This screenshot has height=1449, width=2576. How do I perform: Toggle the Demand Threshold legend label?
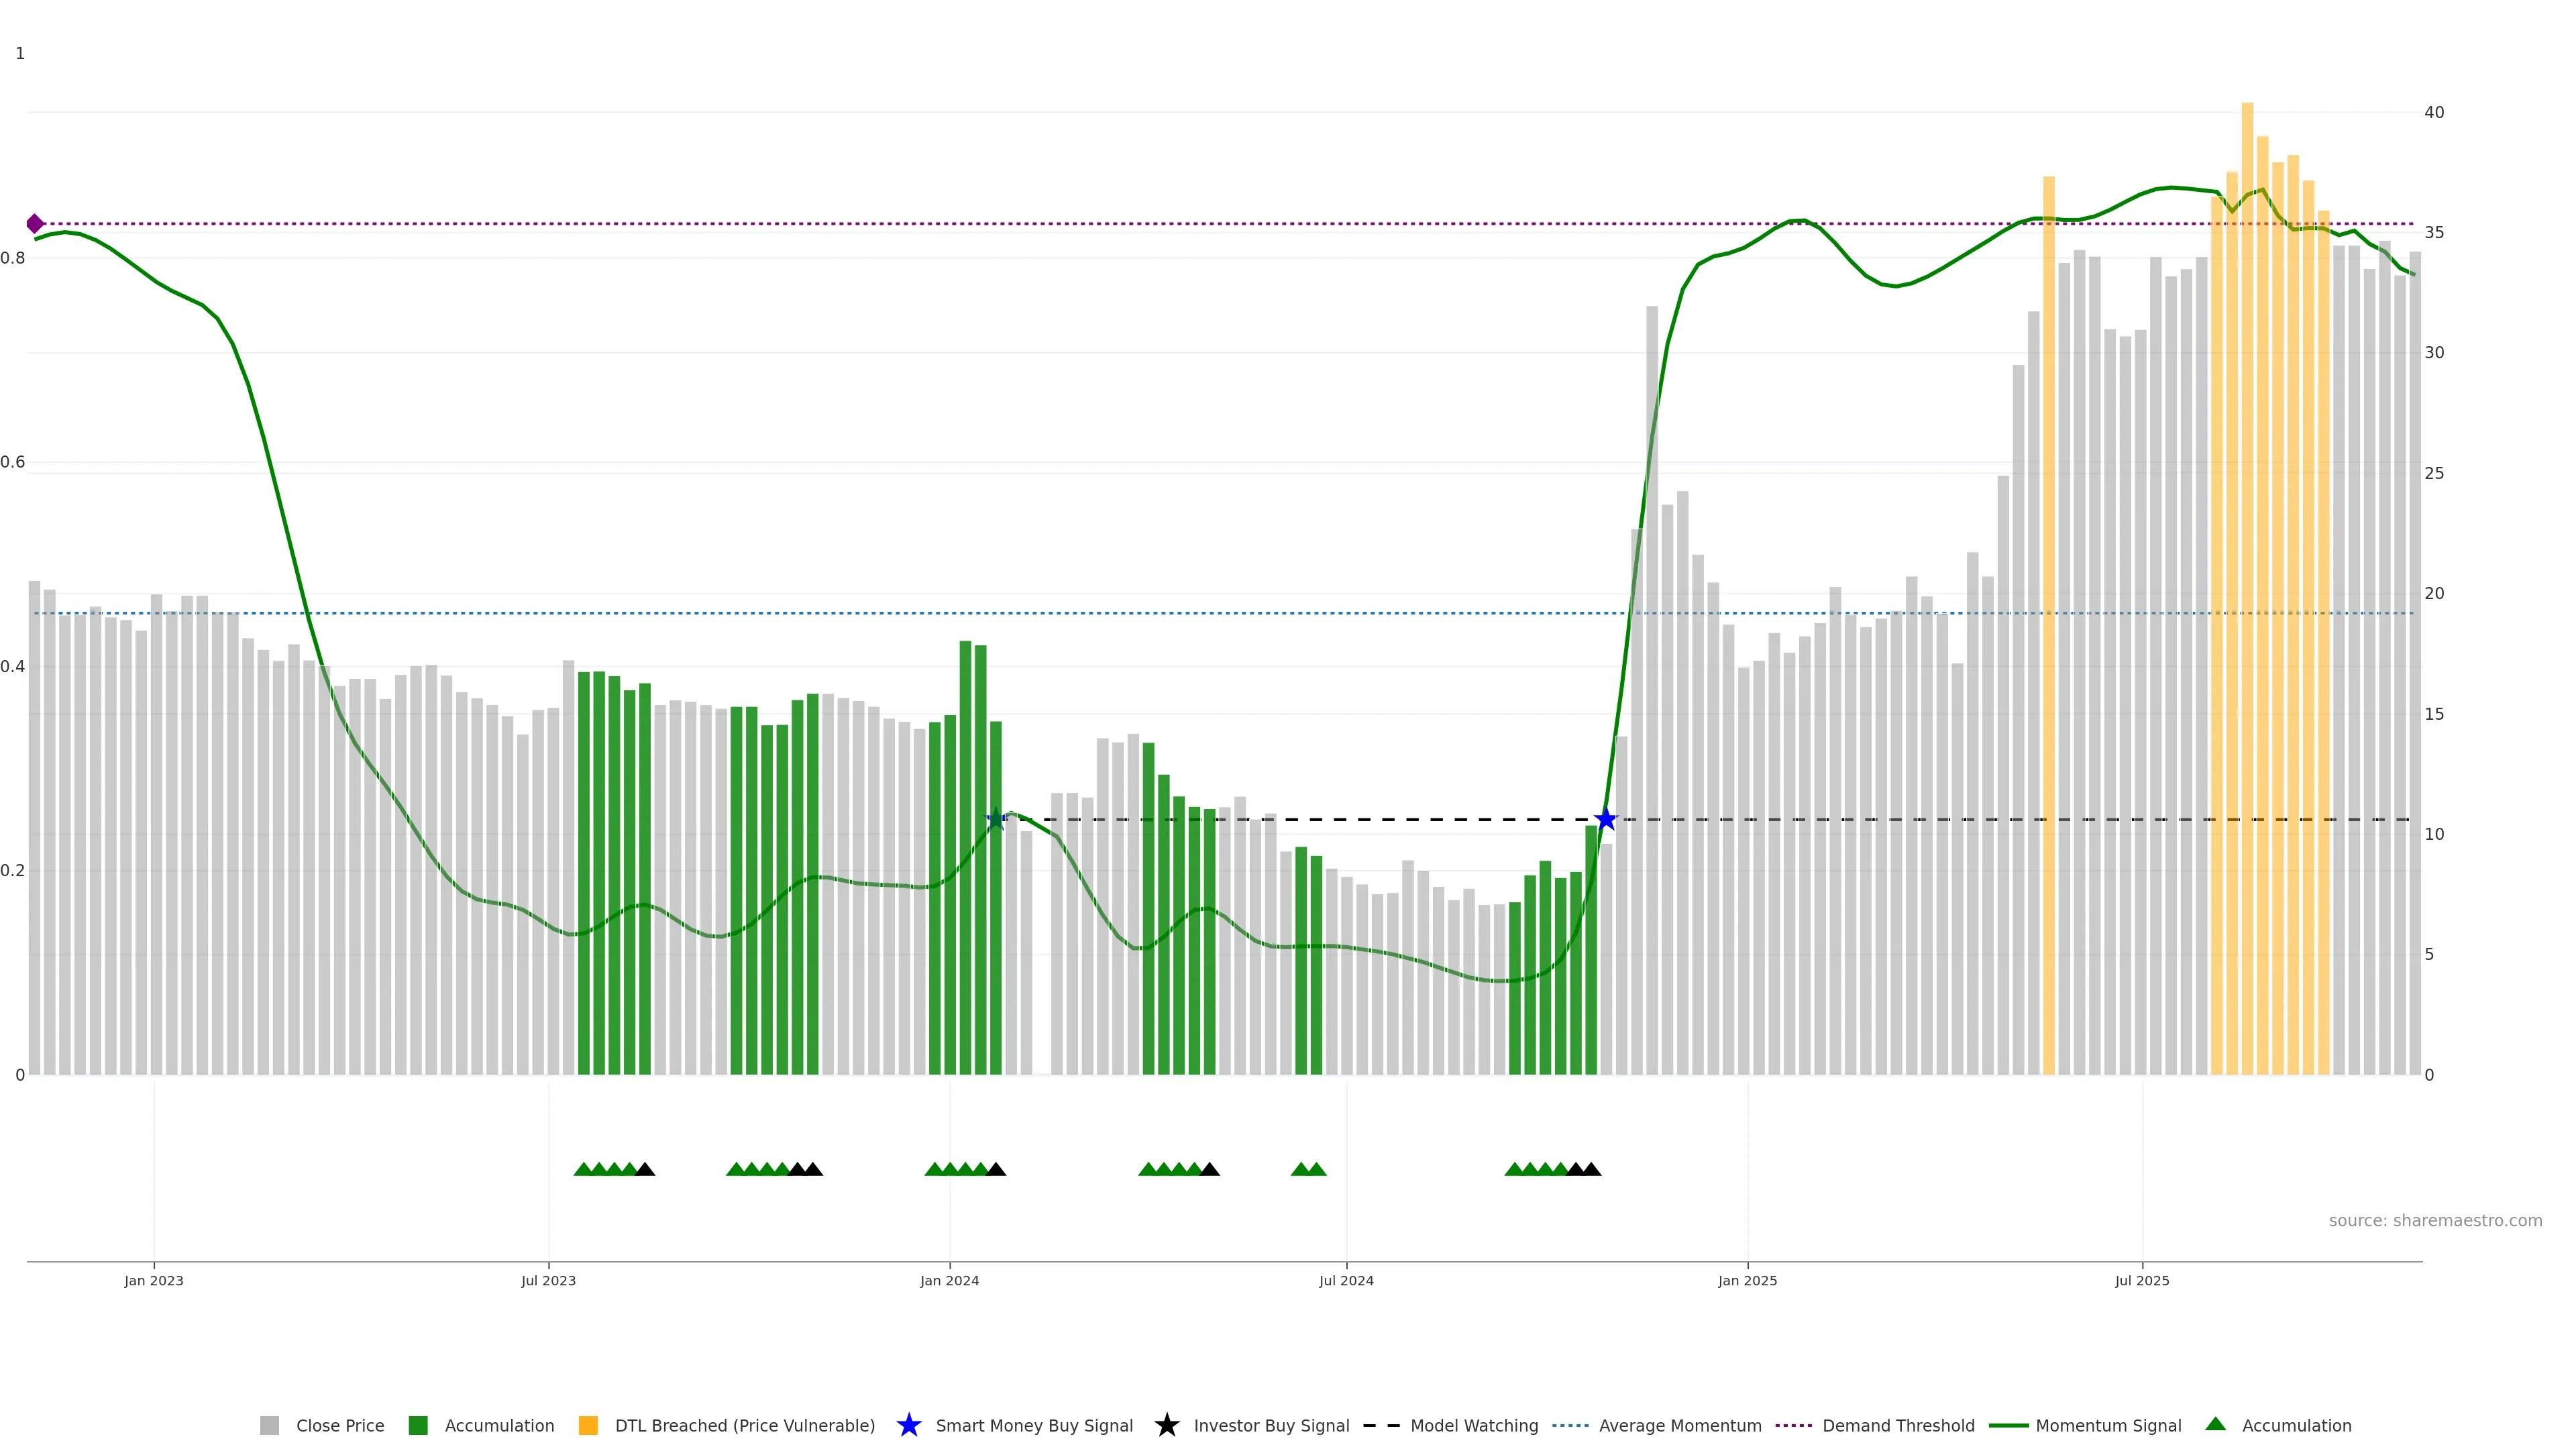click(1898, 1425)
